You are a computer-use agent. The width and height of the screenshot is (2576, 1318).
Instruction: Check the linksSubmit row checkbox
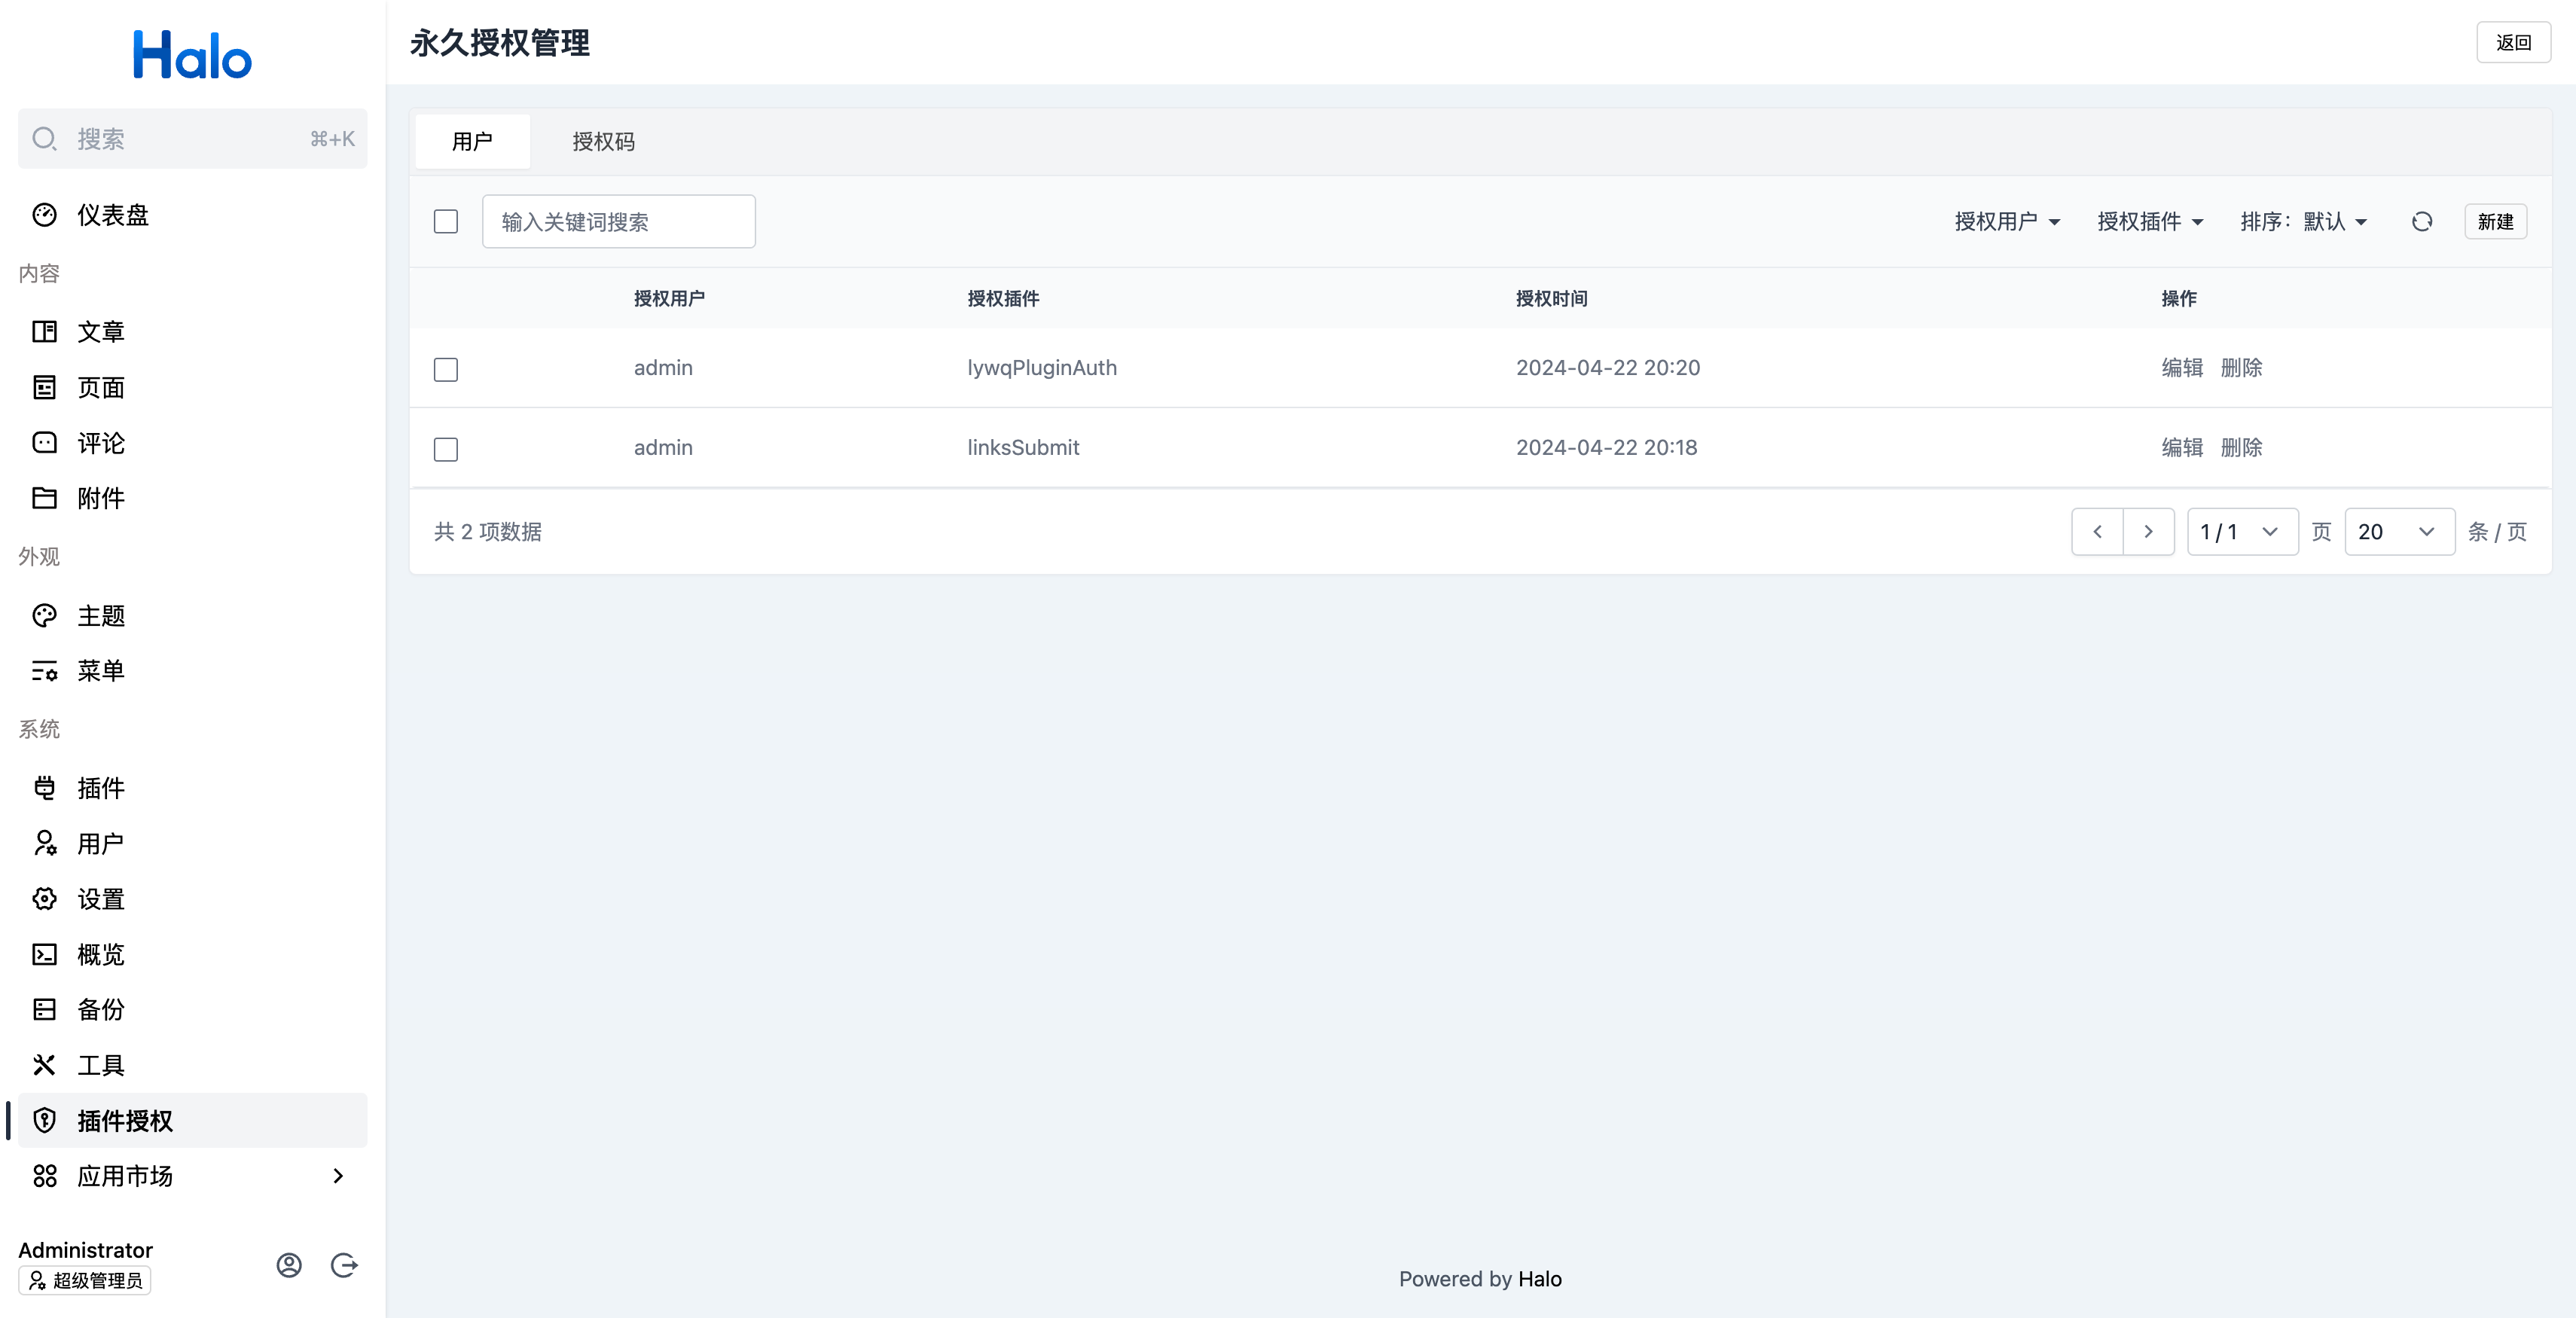coord(446,449)
